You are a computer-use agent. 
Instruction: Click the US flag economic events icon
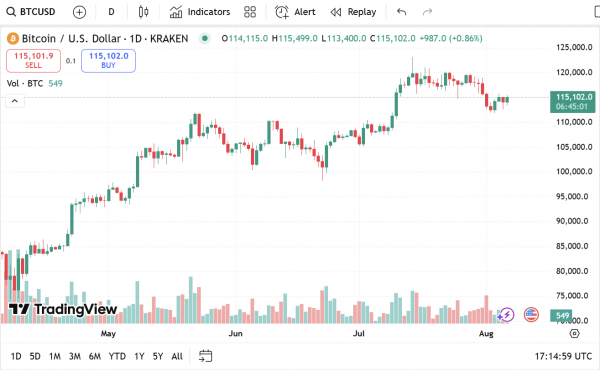[531, 315]
